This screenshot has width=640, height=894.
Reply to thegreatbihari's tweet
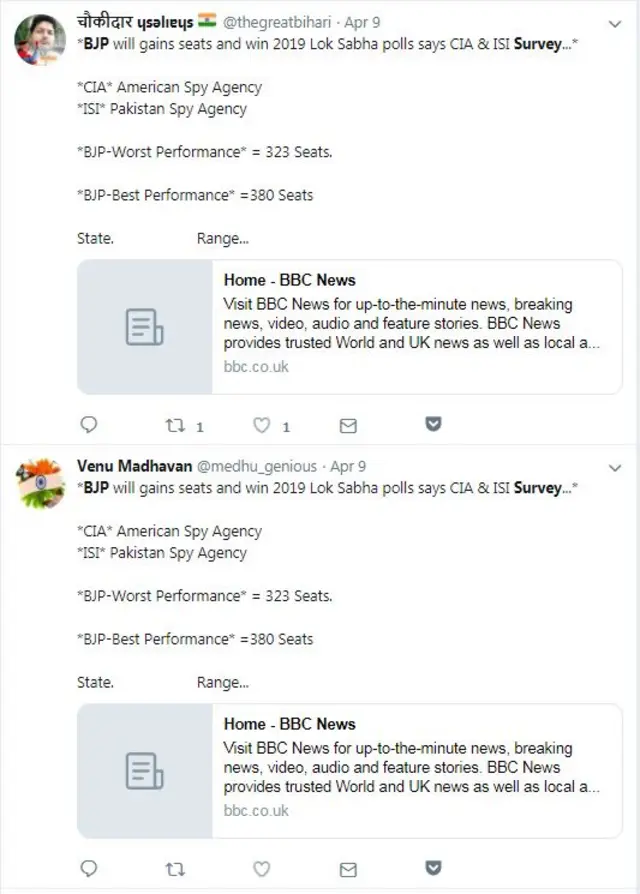(89, 425)
